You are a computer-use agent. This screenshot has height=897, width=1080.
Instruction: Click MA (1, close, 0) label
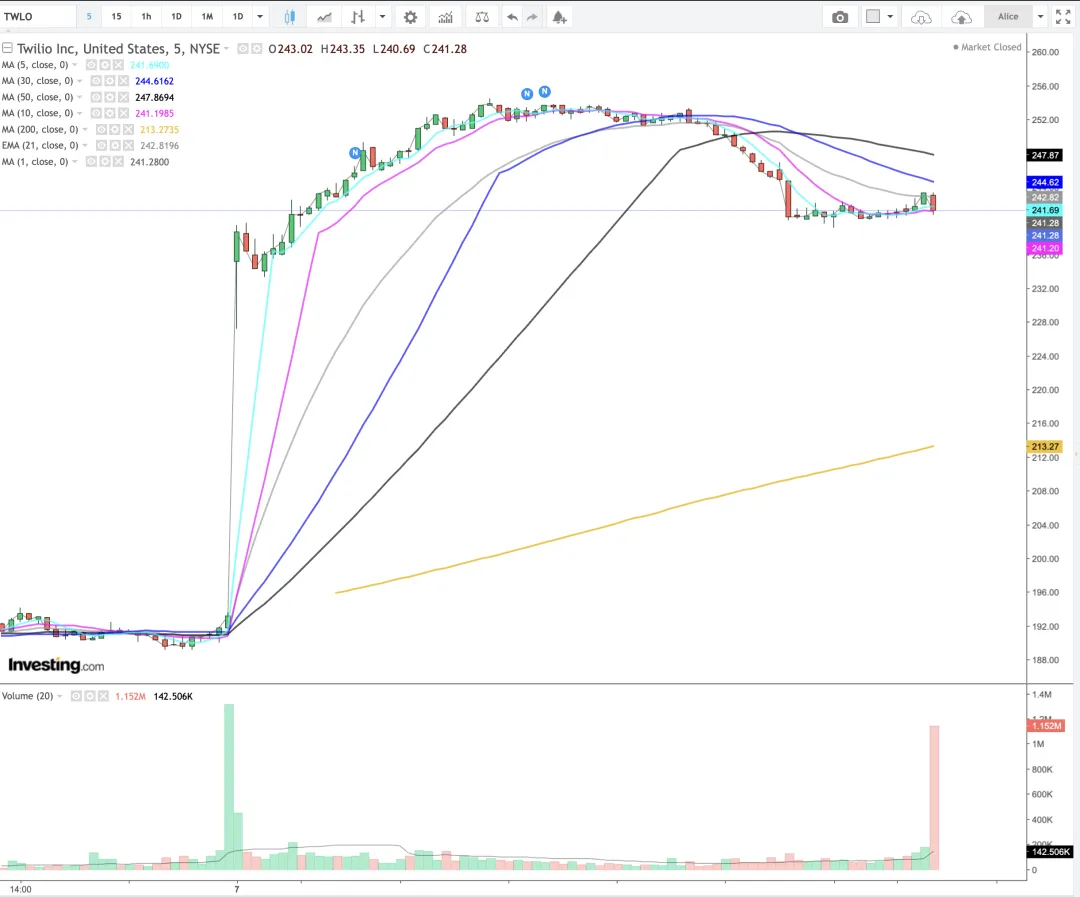point(35,162)
